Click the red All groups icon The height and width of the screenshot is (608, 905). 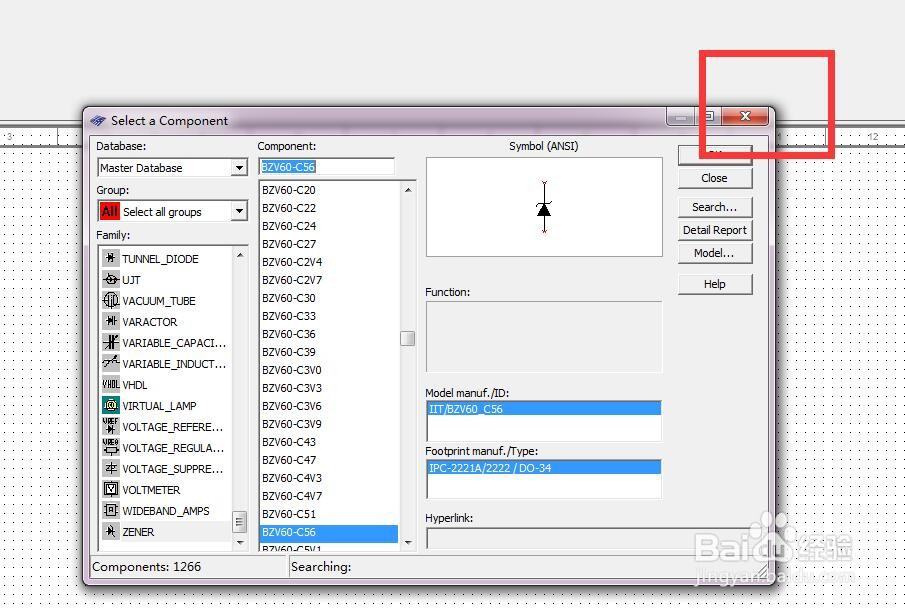[x=110, y=211]
